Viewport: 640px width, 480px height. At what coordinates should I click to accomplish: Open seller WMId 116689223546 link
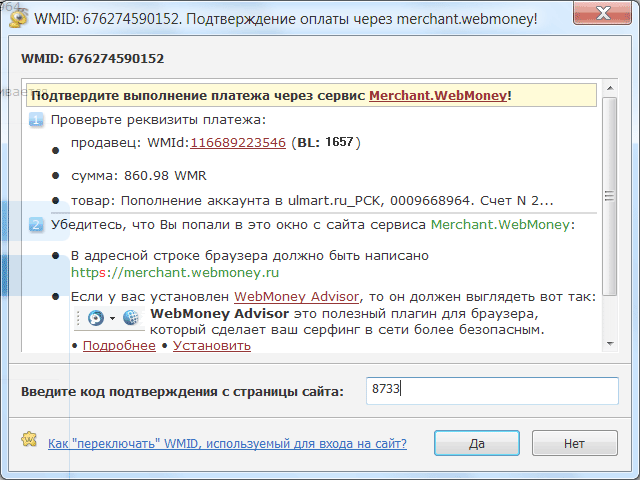238,142
